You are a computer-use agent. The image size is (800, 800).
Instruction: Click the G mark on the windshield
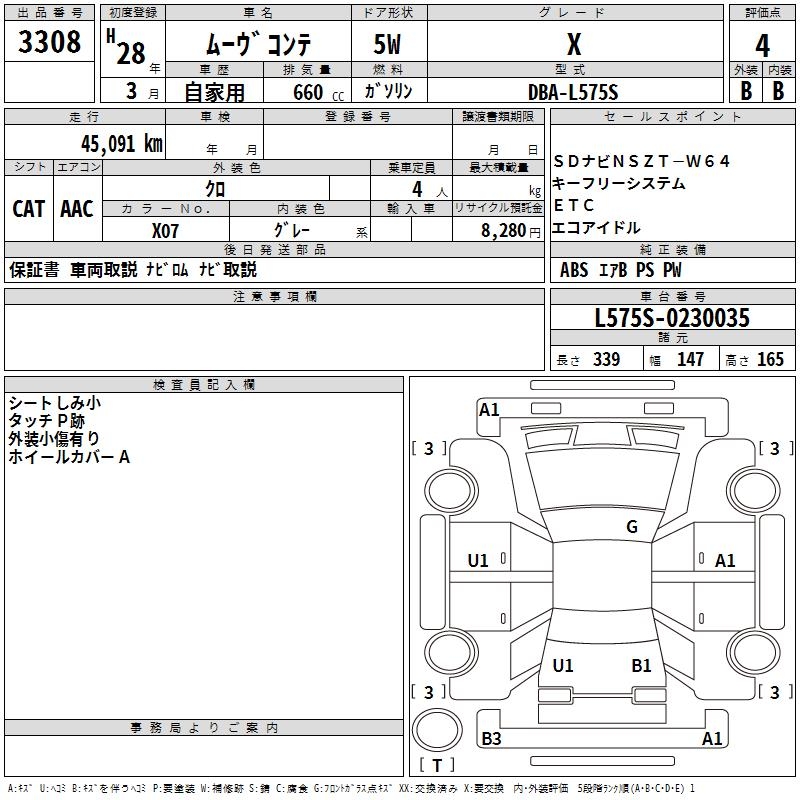[632, 527]
